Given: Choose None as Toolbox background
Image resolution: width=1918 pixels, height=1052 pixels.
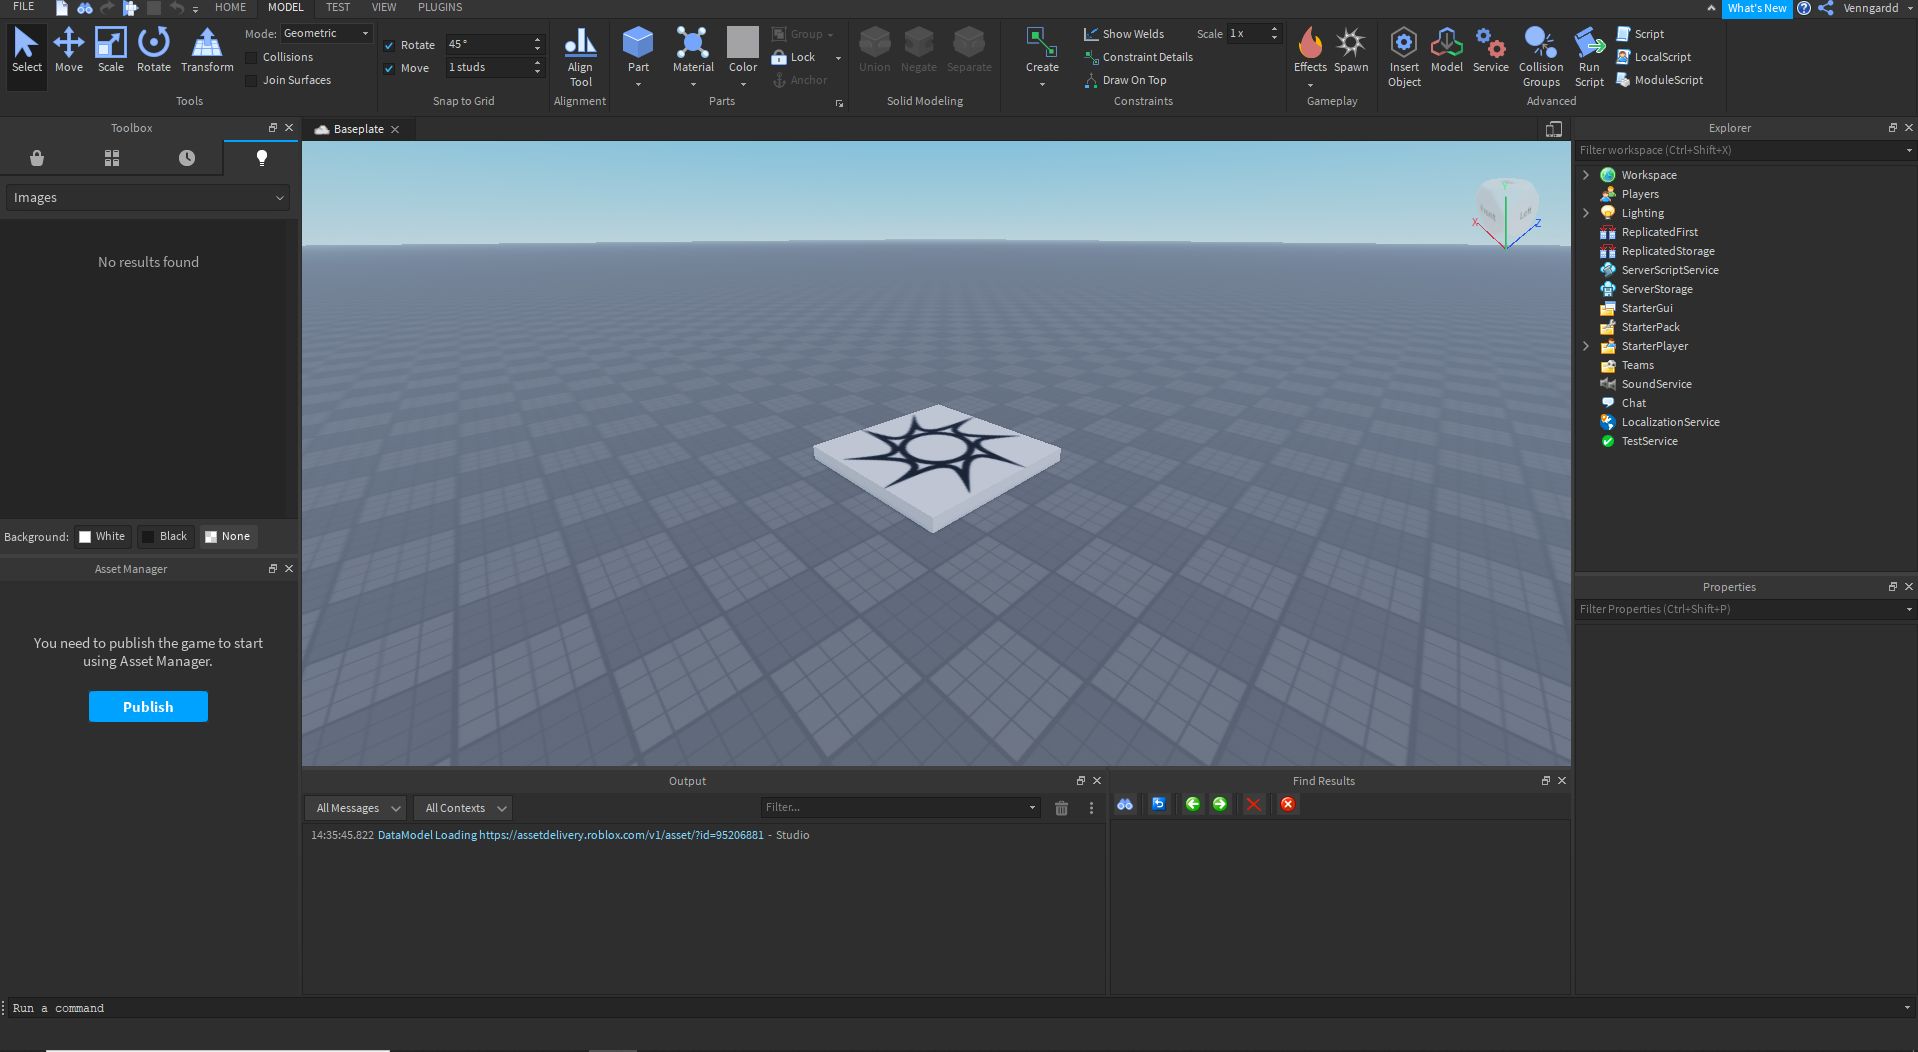Looking at the screenshot, I should click(x=228, y=536).
